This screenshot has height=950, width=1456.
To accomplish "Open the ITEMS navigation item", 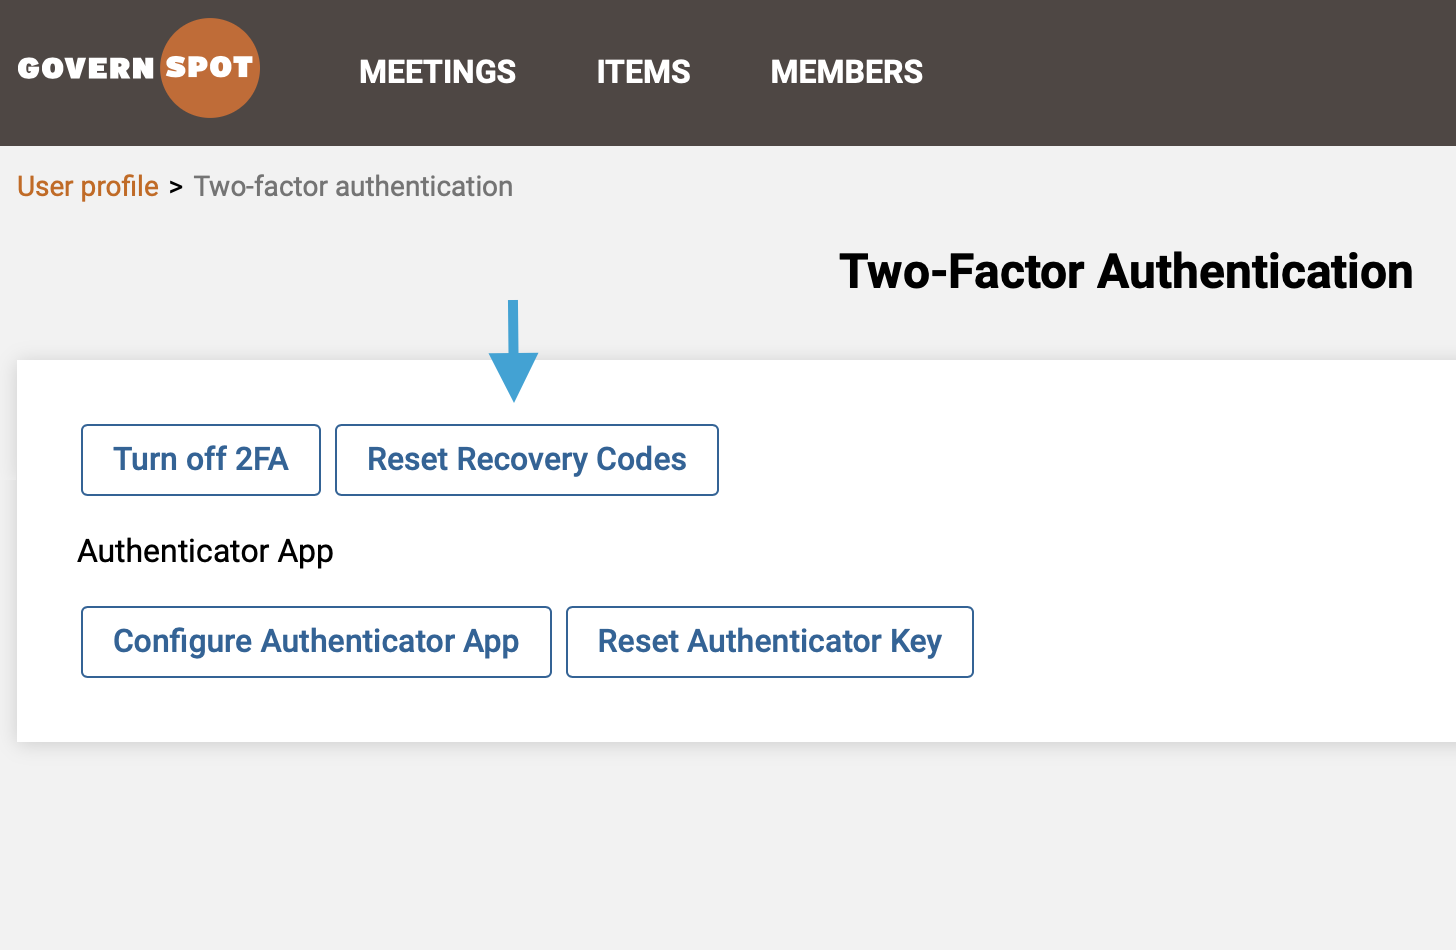I will point(643,72).
